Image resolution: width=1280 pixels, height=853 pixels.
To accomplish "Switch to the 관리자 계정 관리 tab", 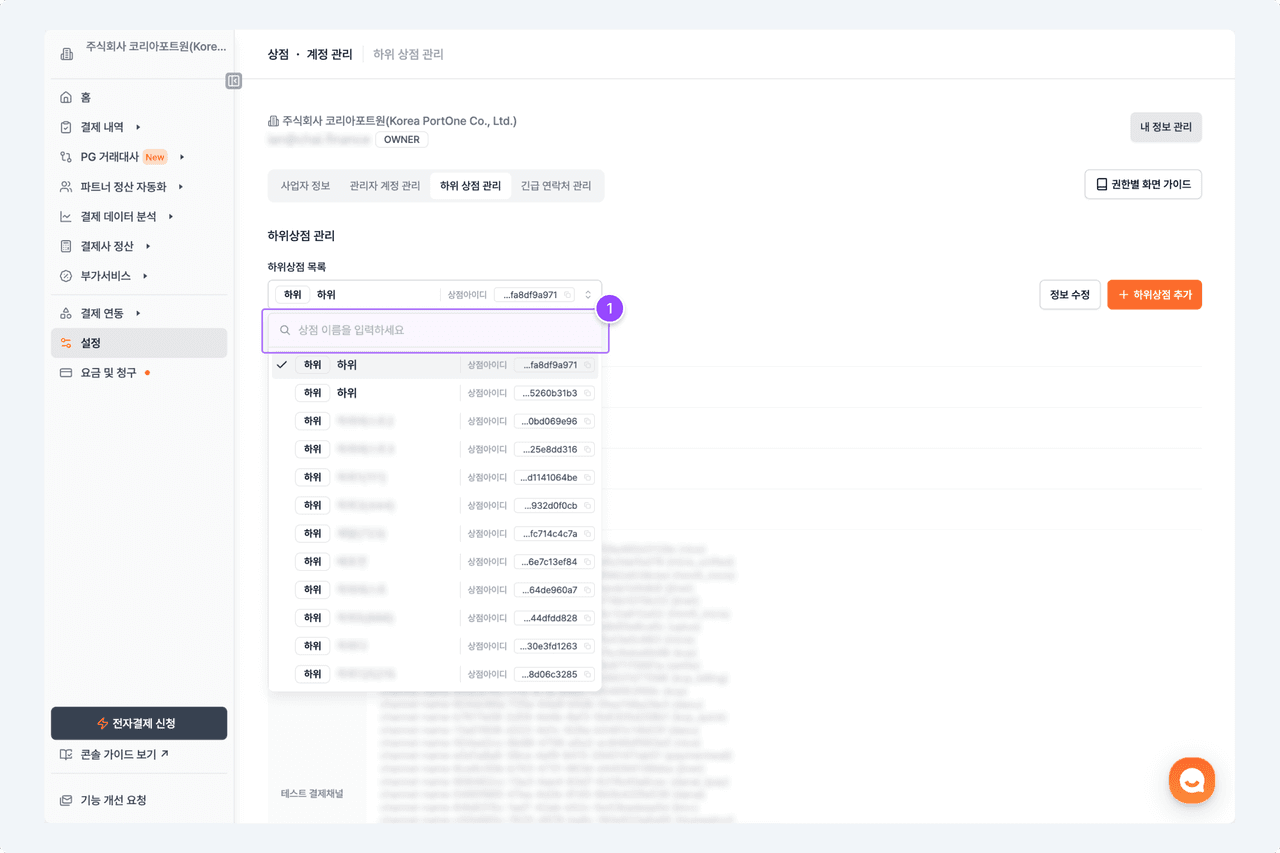I will point(384,186).
